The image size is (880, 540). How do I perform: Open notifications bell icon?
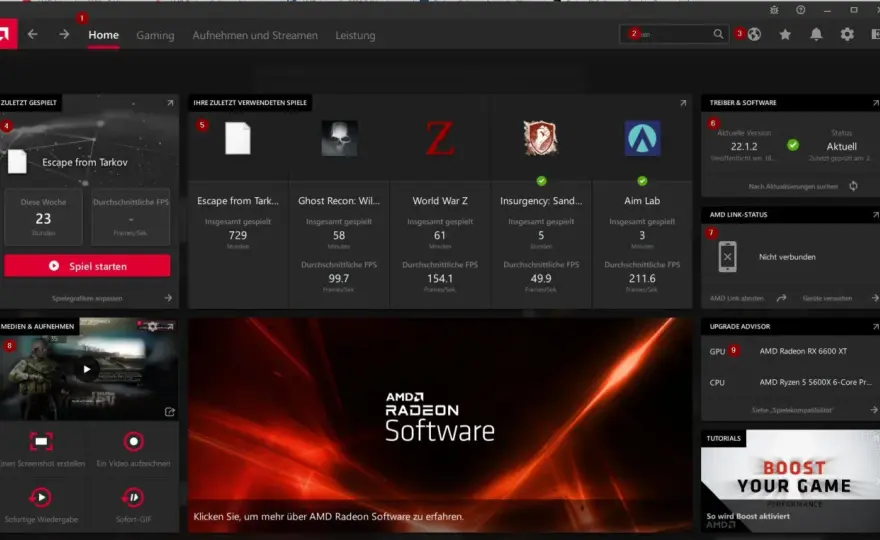coord(816,35)
